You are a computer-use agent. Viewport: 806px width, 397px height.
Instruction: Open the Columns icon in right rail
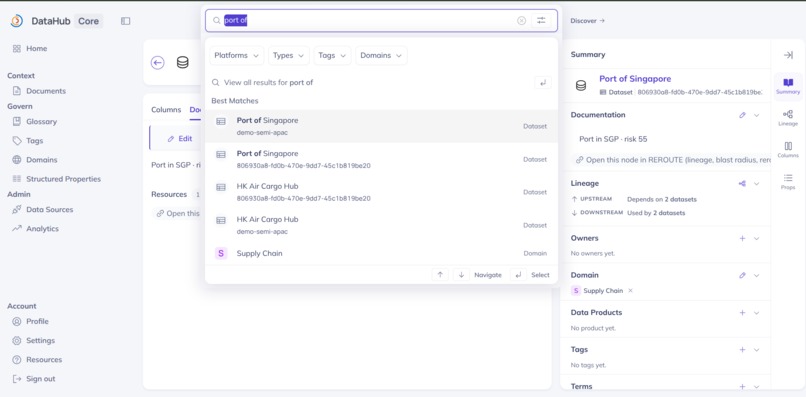[788, 150]
